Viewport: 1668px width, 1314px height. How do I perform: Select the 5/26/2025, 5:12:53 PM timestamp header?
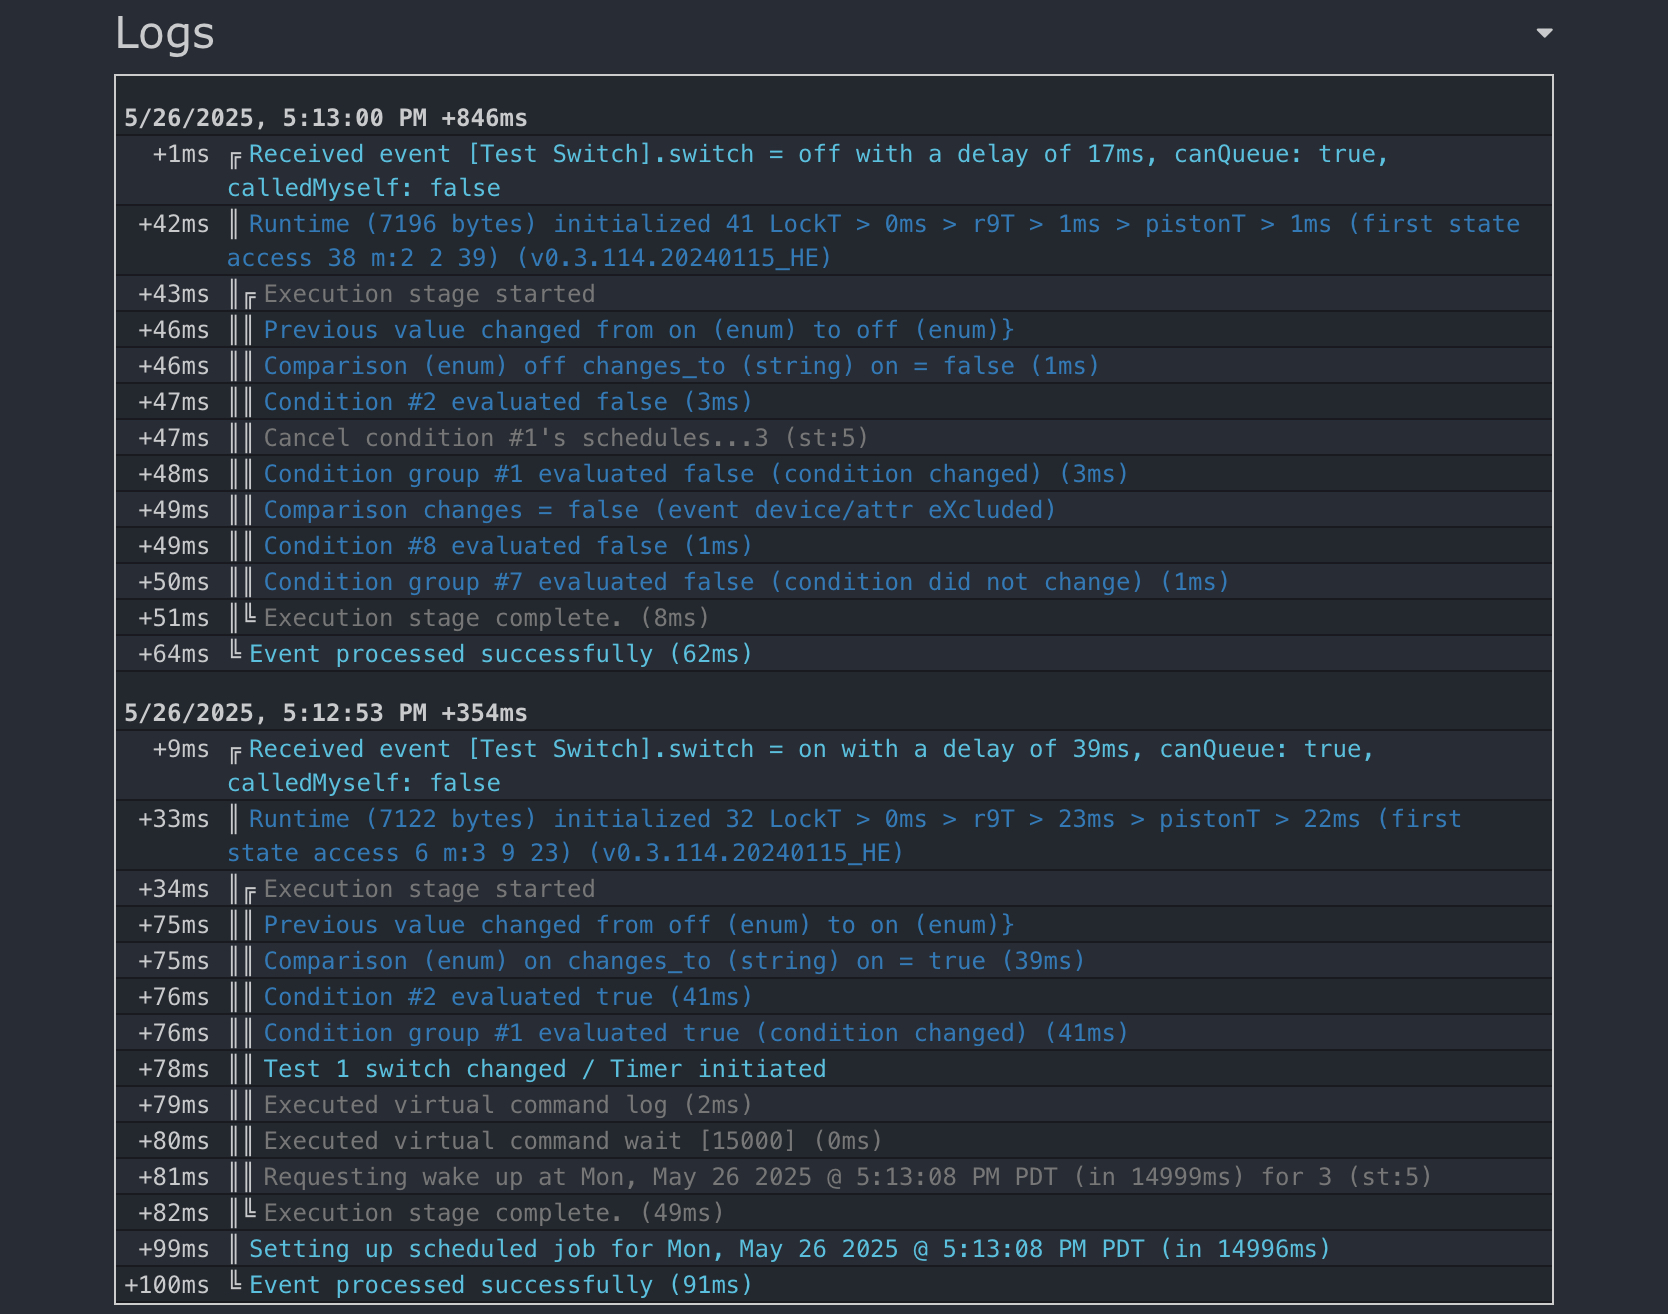tap(325, 713)
